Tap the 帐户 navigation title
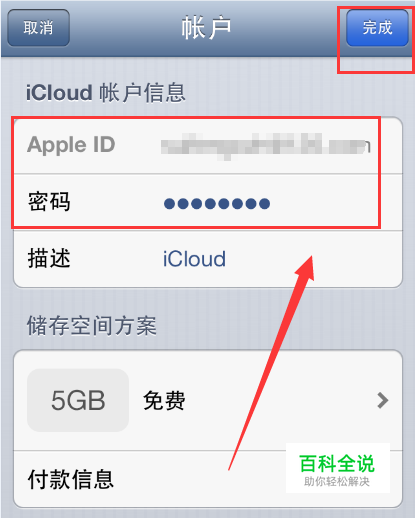This screenshot has width=415, height=518. [206, 28]
